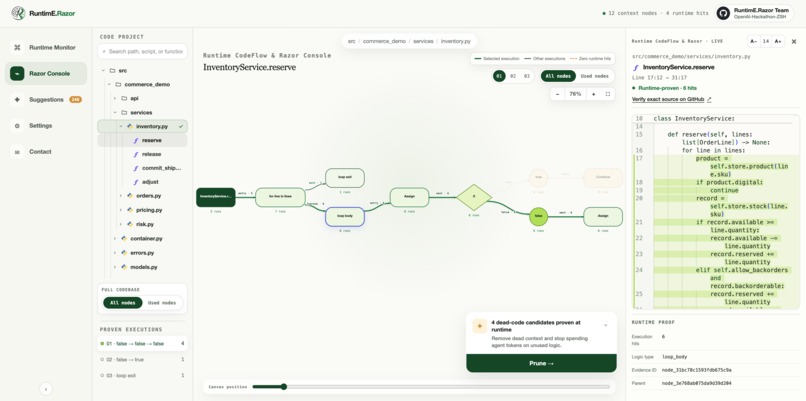This screenshot has height=401, width=806.
Task: Select proven execution 02 false → true
Action: click(x=142, y=359)
